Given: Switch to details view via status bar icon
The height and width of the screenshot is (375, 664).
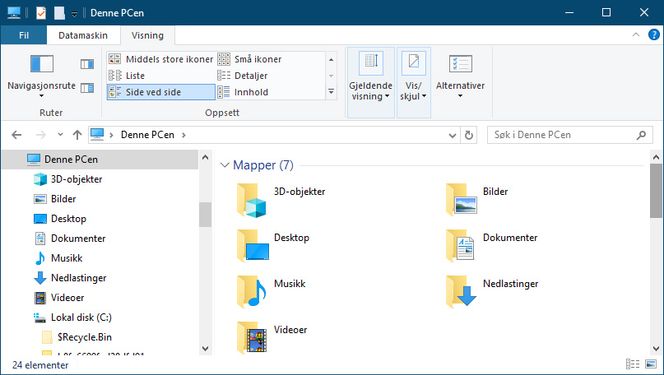Looking at the screenshot, I should tap(633, 364).
